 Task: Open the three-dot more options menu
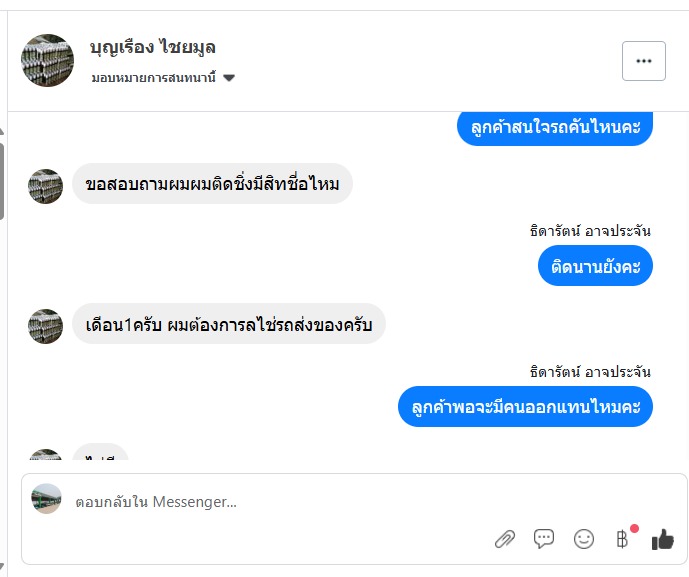(x=643, y=61)
